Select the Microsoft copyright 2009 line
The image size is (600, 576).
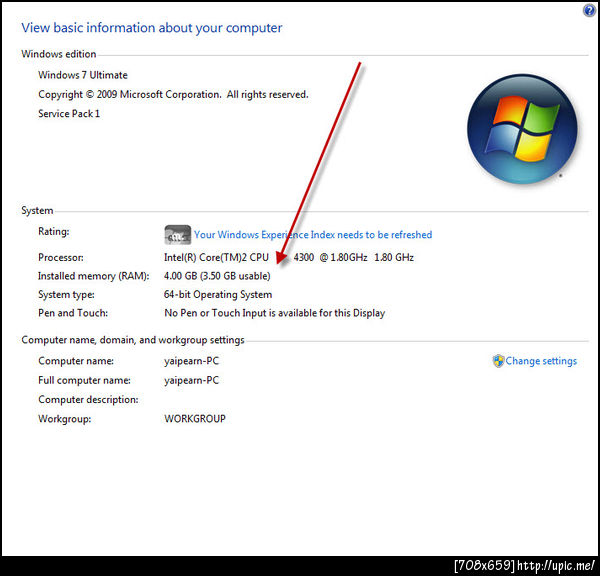coord(173,95)
